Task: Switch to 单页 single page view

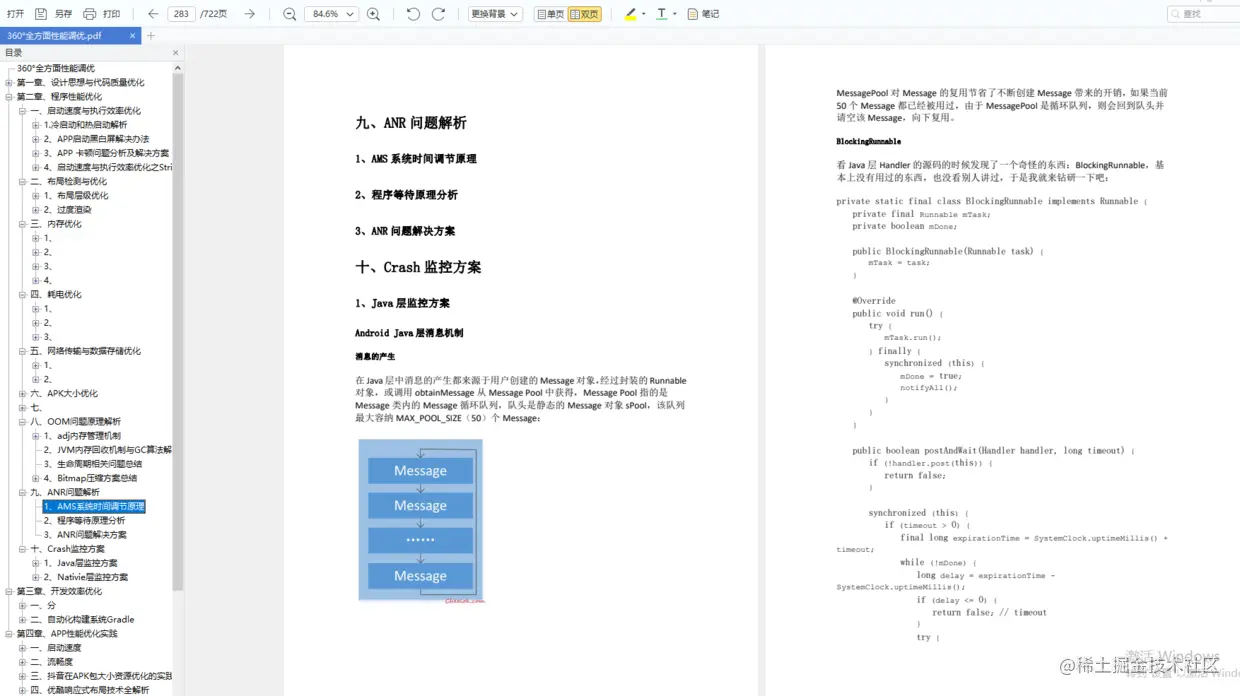Action: [550, 14]
